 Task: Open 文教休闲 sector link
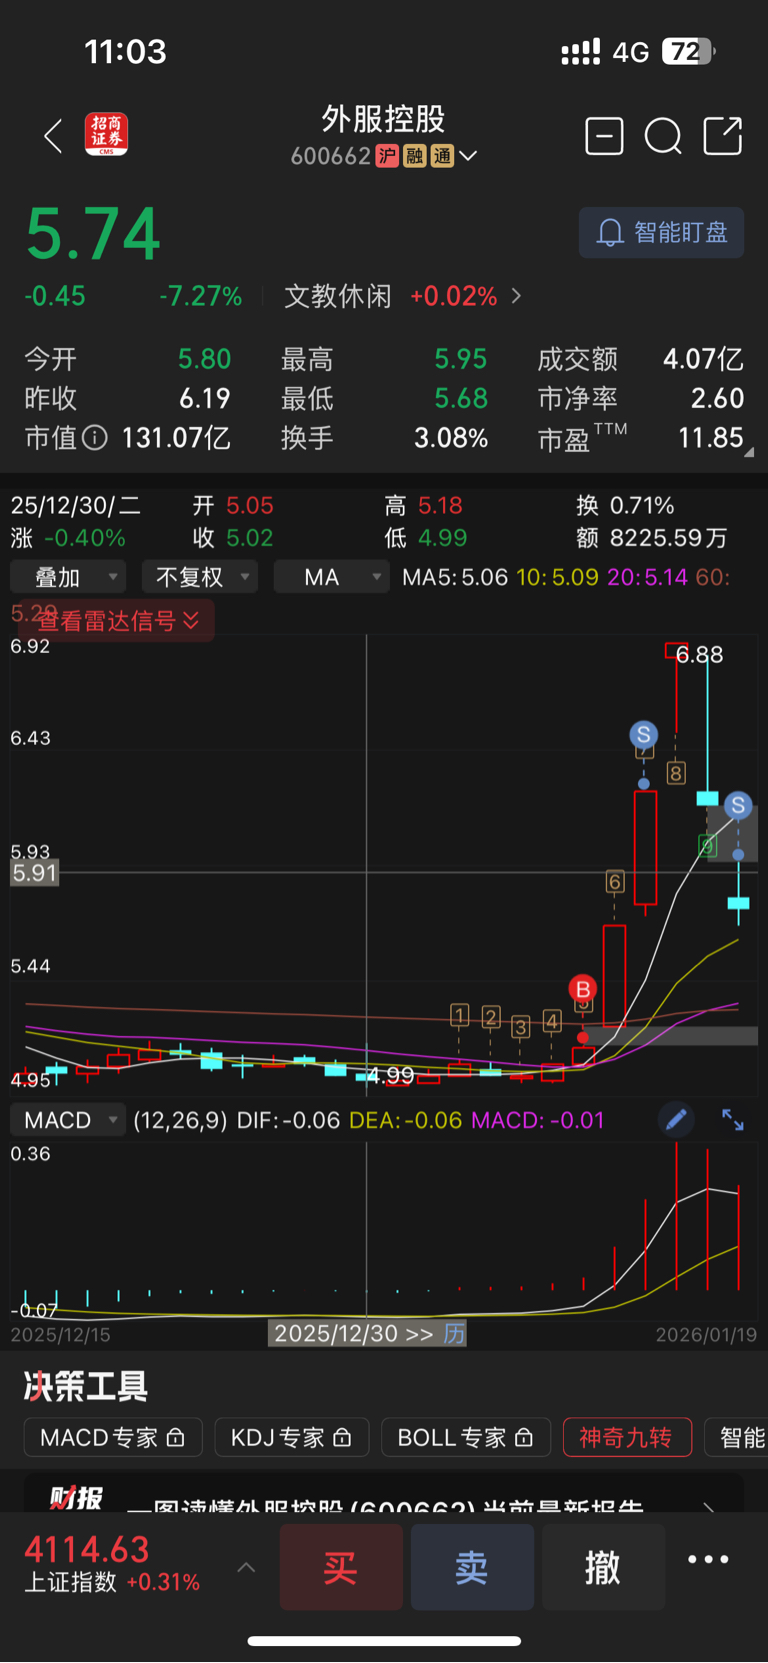pos(338,296)
